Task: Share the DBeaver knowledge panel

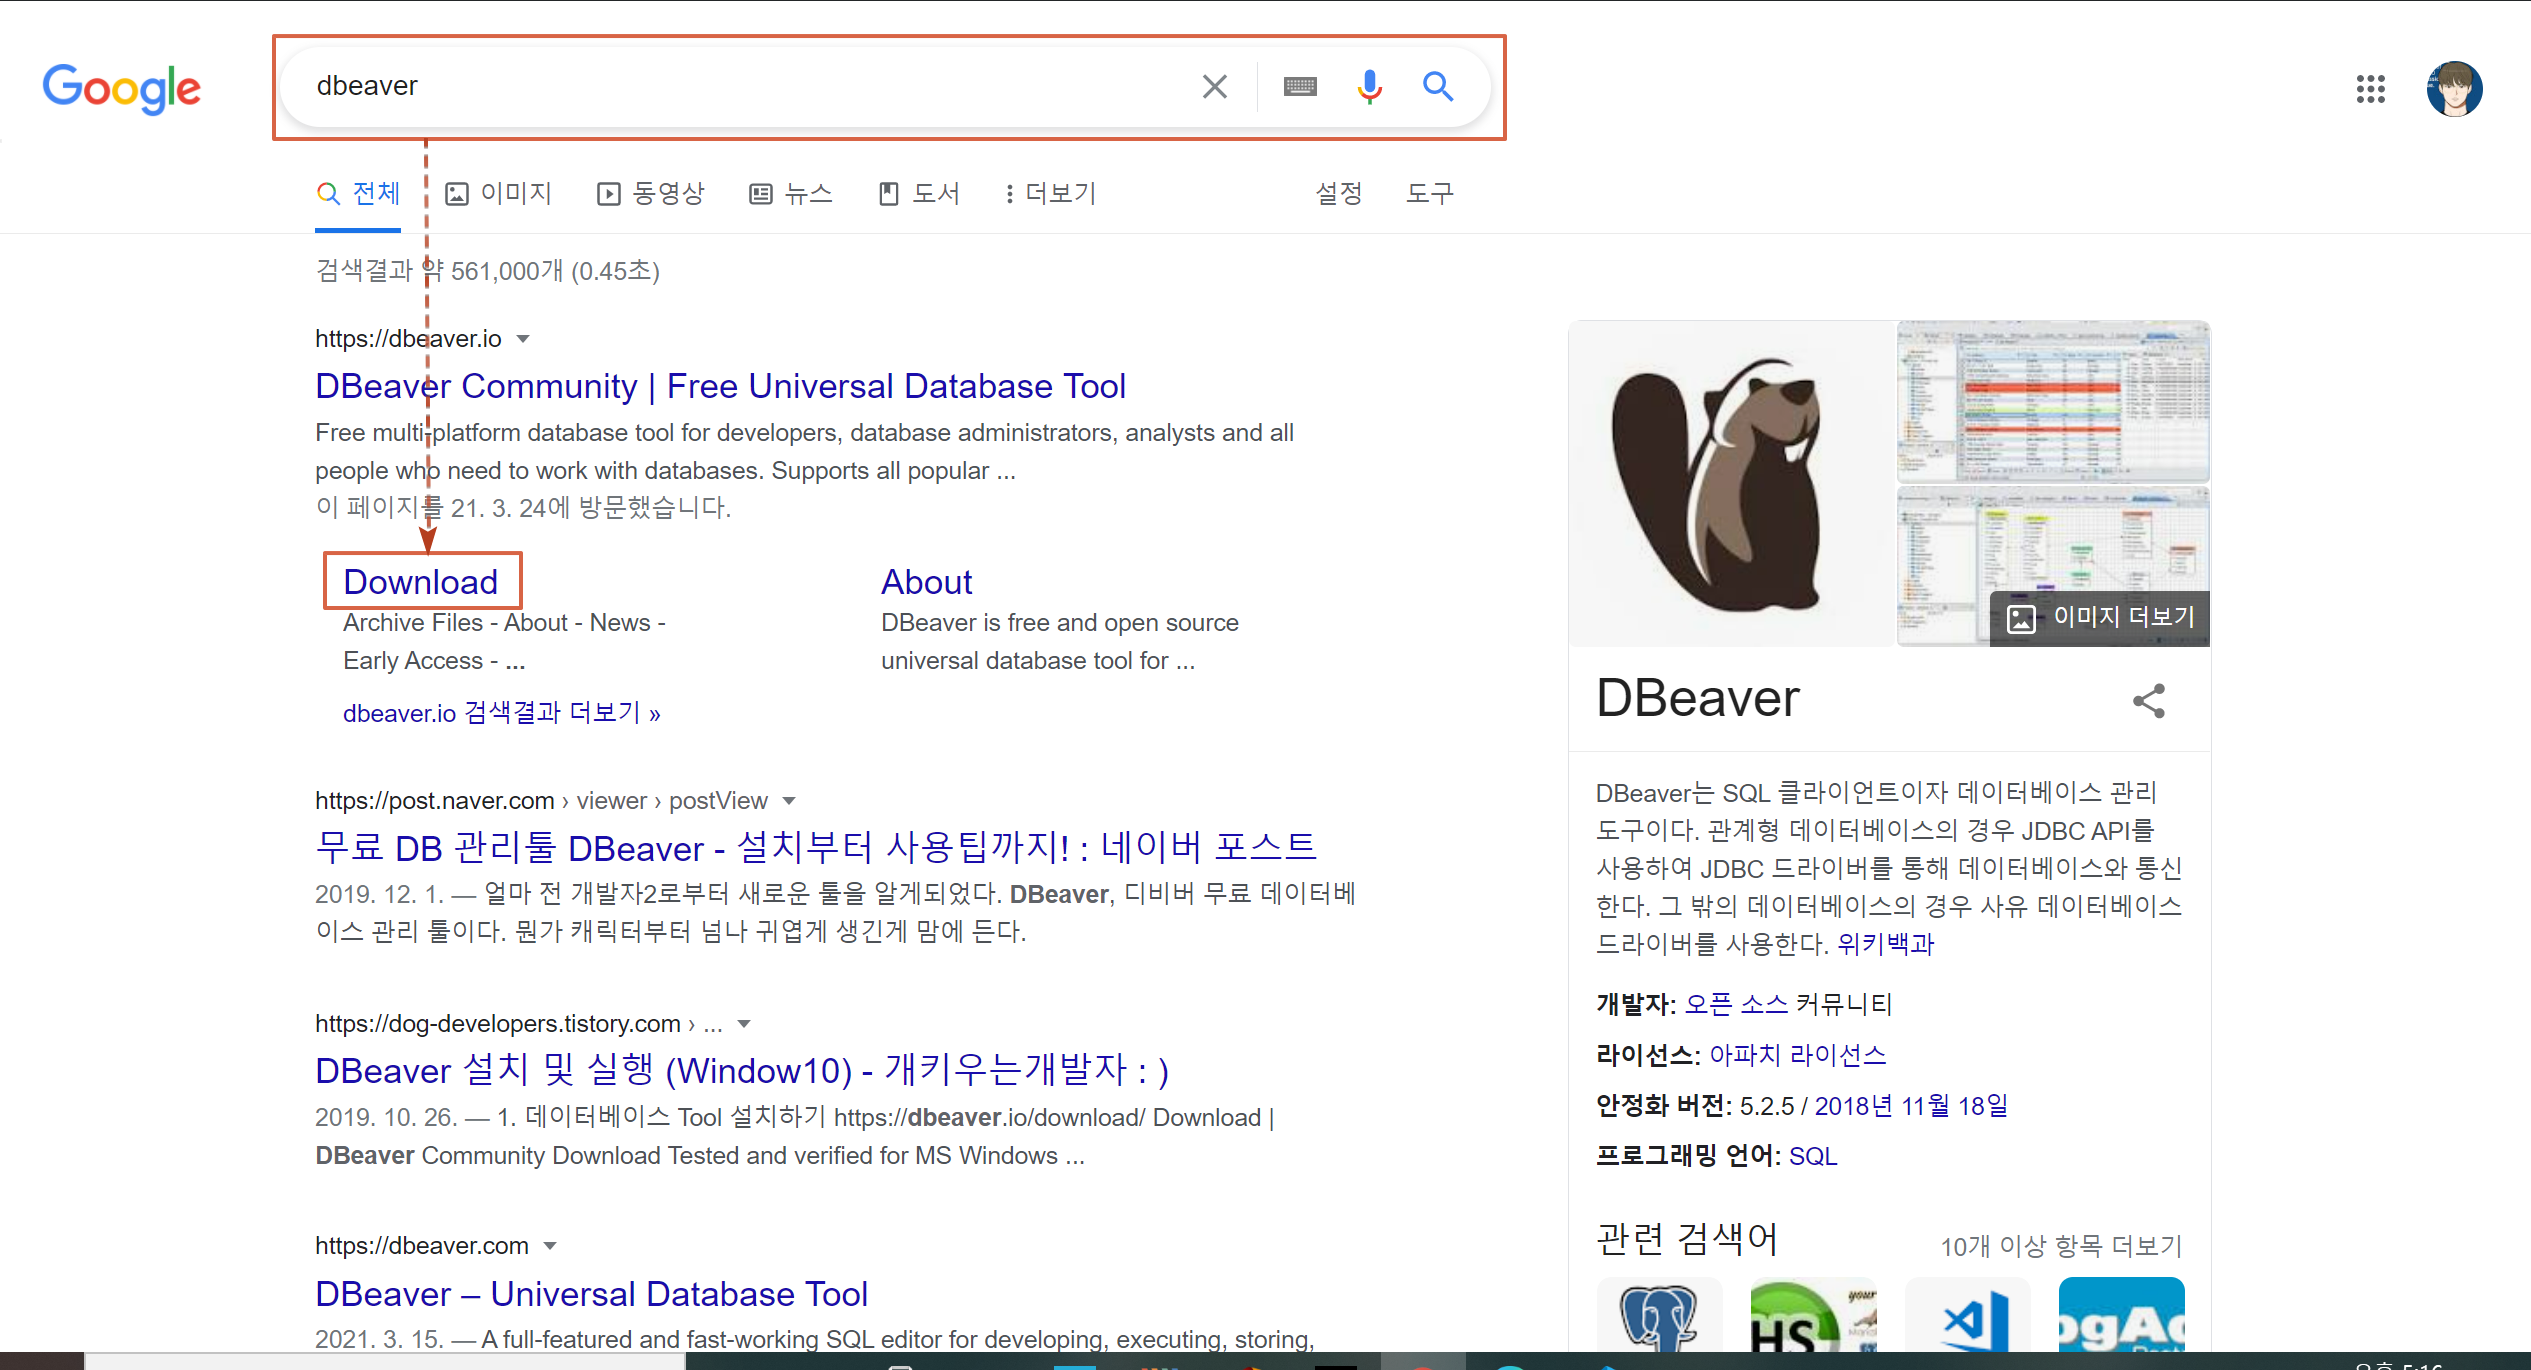Action: (x=2148, y=700)
